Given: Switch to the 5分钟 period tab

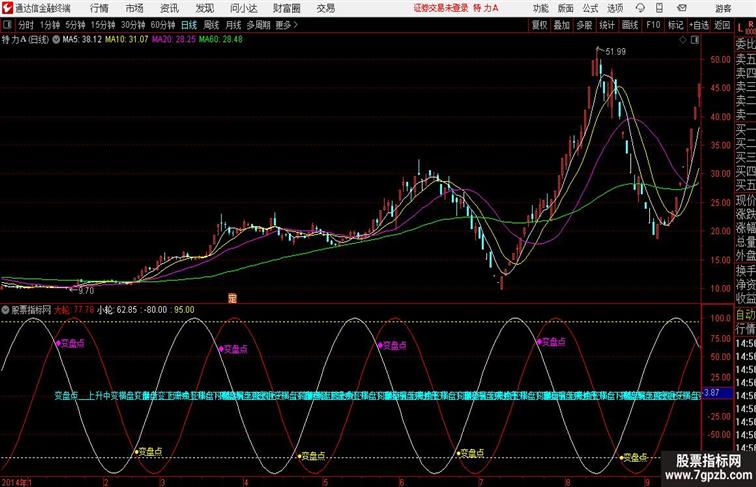Looking at the screenshot, I should point(75,25).
